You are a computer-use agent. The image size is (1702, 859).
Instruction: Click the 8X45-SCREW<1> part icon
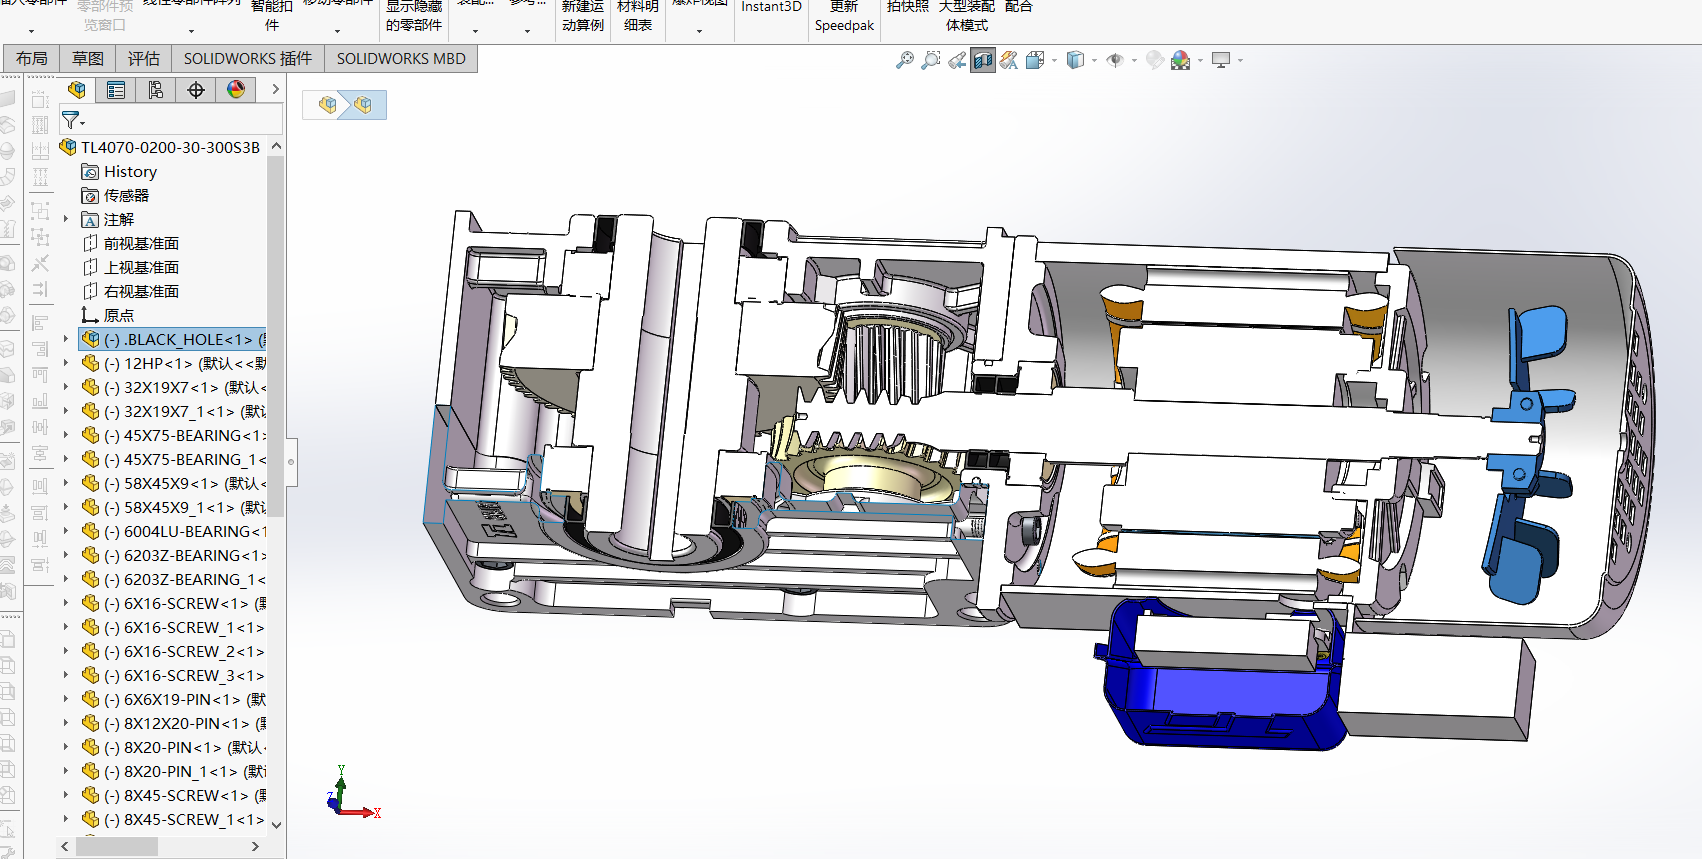tap(91, 795)
